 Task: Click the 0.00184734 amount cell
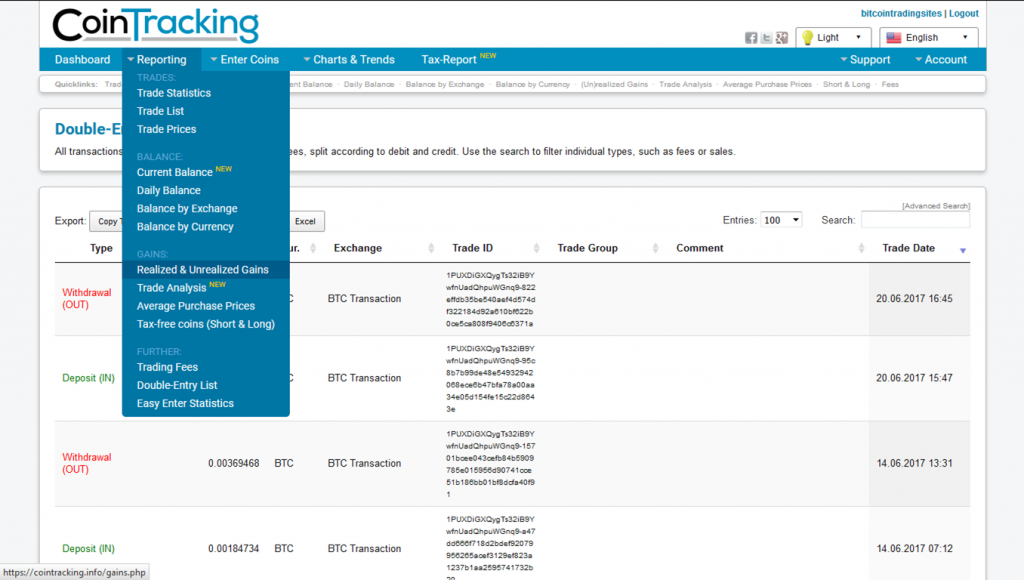coord(234,549)
